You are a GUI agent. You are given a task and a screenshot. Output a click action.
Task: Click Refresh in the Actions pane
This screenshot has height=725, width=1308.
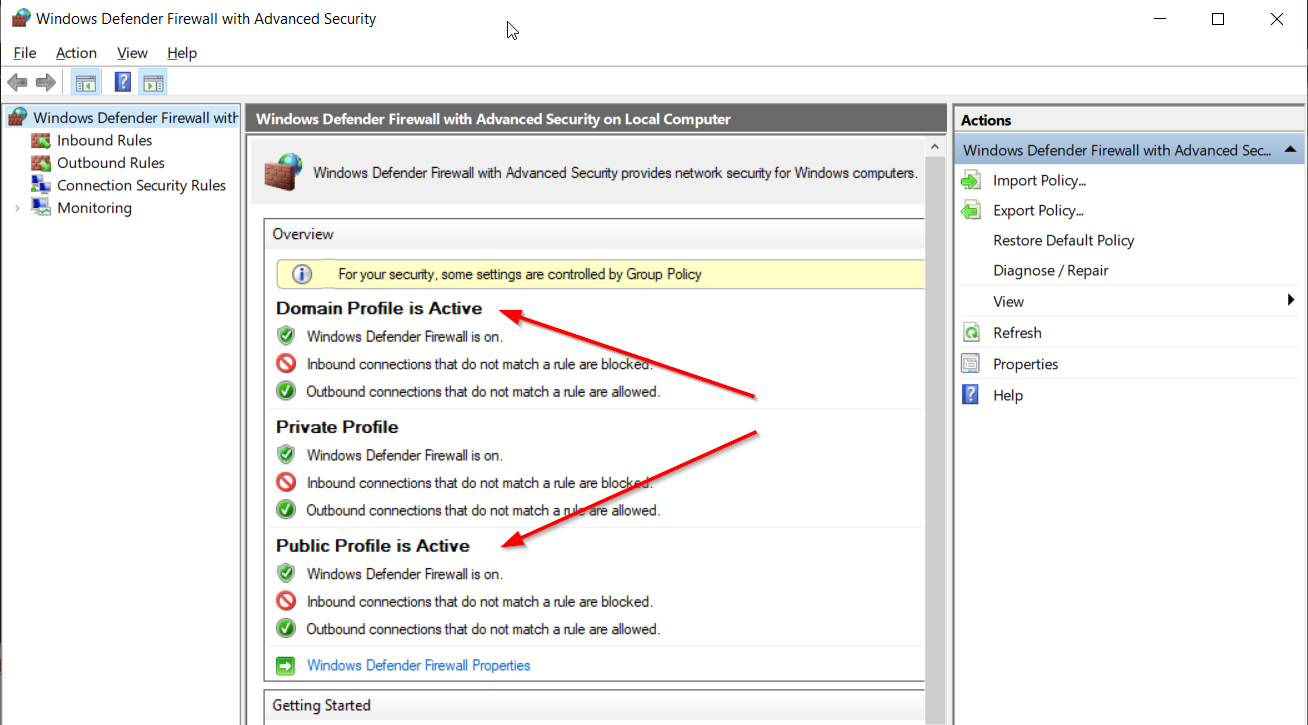pyautogui.click(x=1017, y=333)
